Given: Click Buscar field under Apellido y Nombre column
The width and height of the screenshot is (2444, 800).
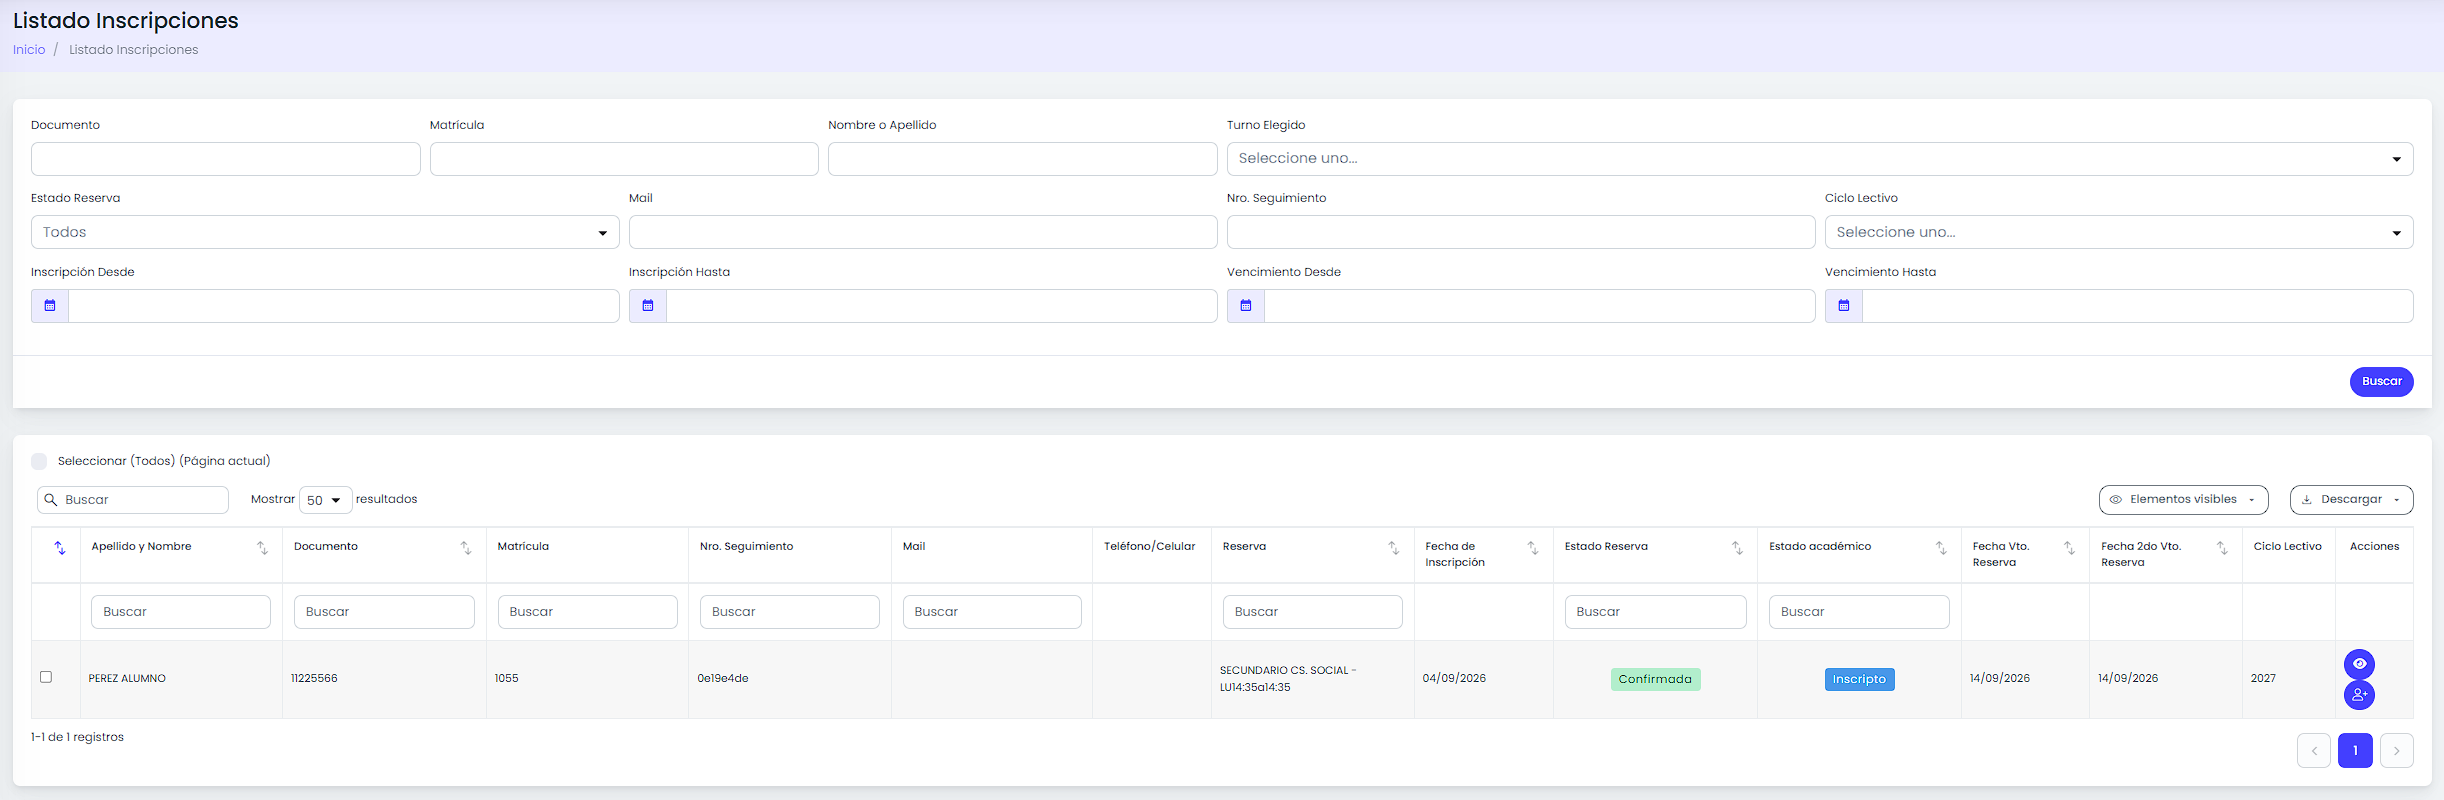Looking at the screenshot, I should click(181, 612).
